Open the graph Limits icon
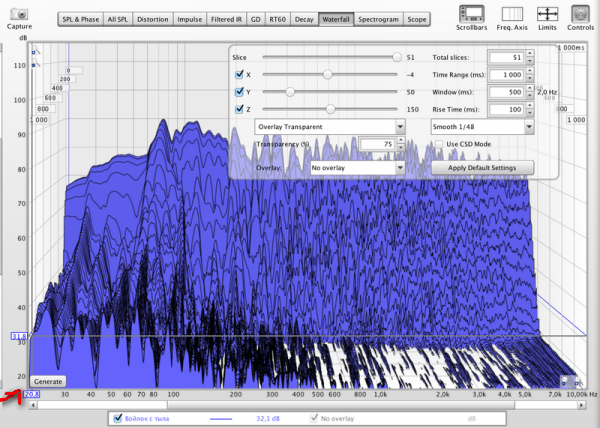The height and width of the screenshot is (428, 600). pyautogui.click(x=548, y=14)
